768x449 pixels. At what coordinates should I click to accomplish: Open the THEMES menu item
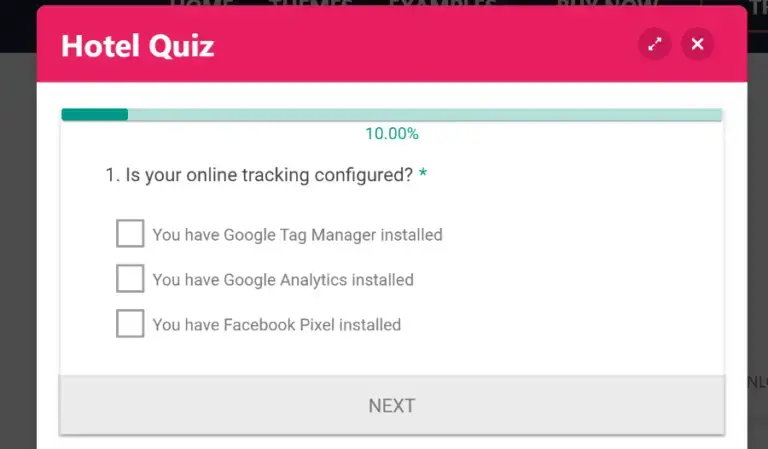point(311,3)
